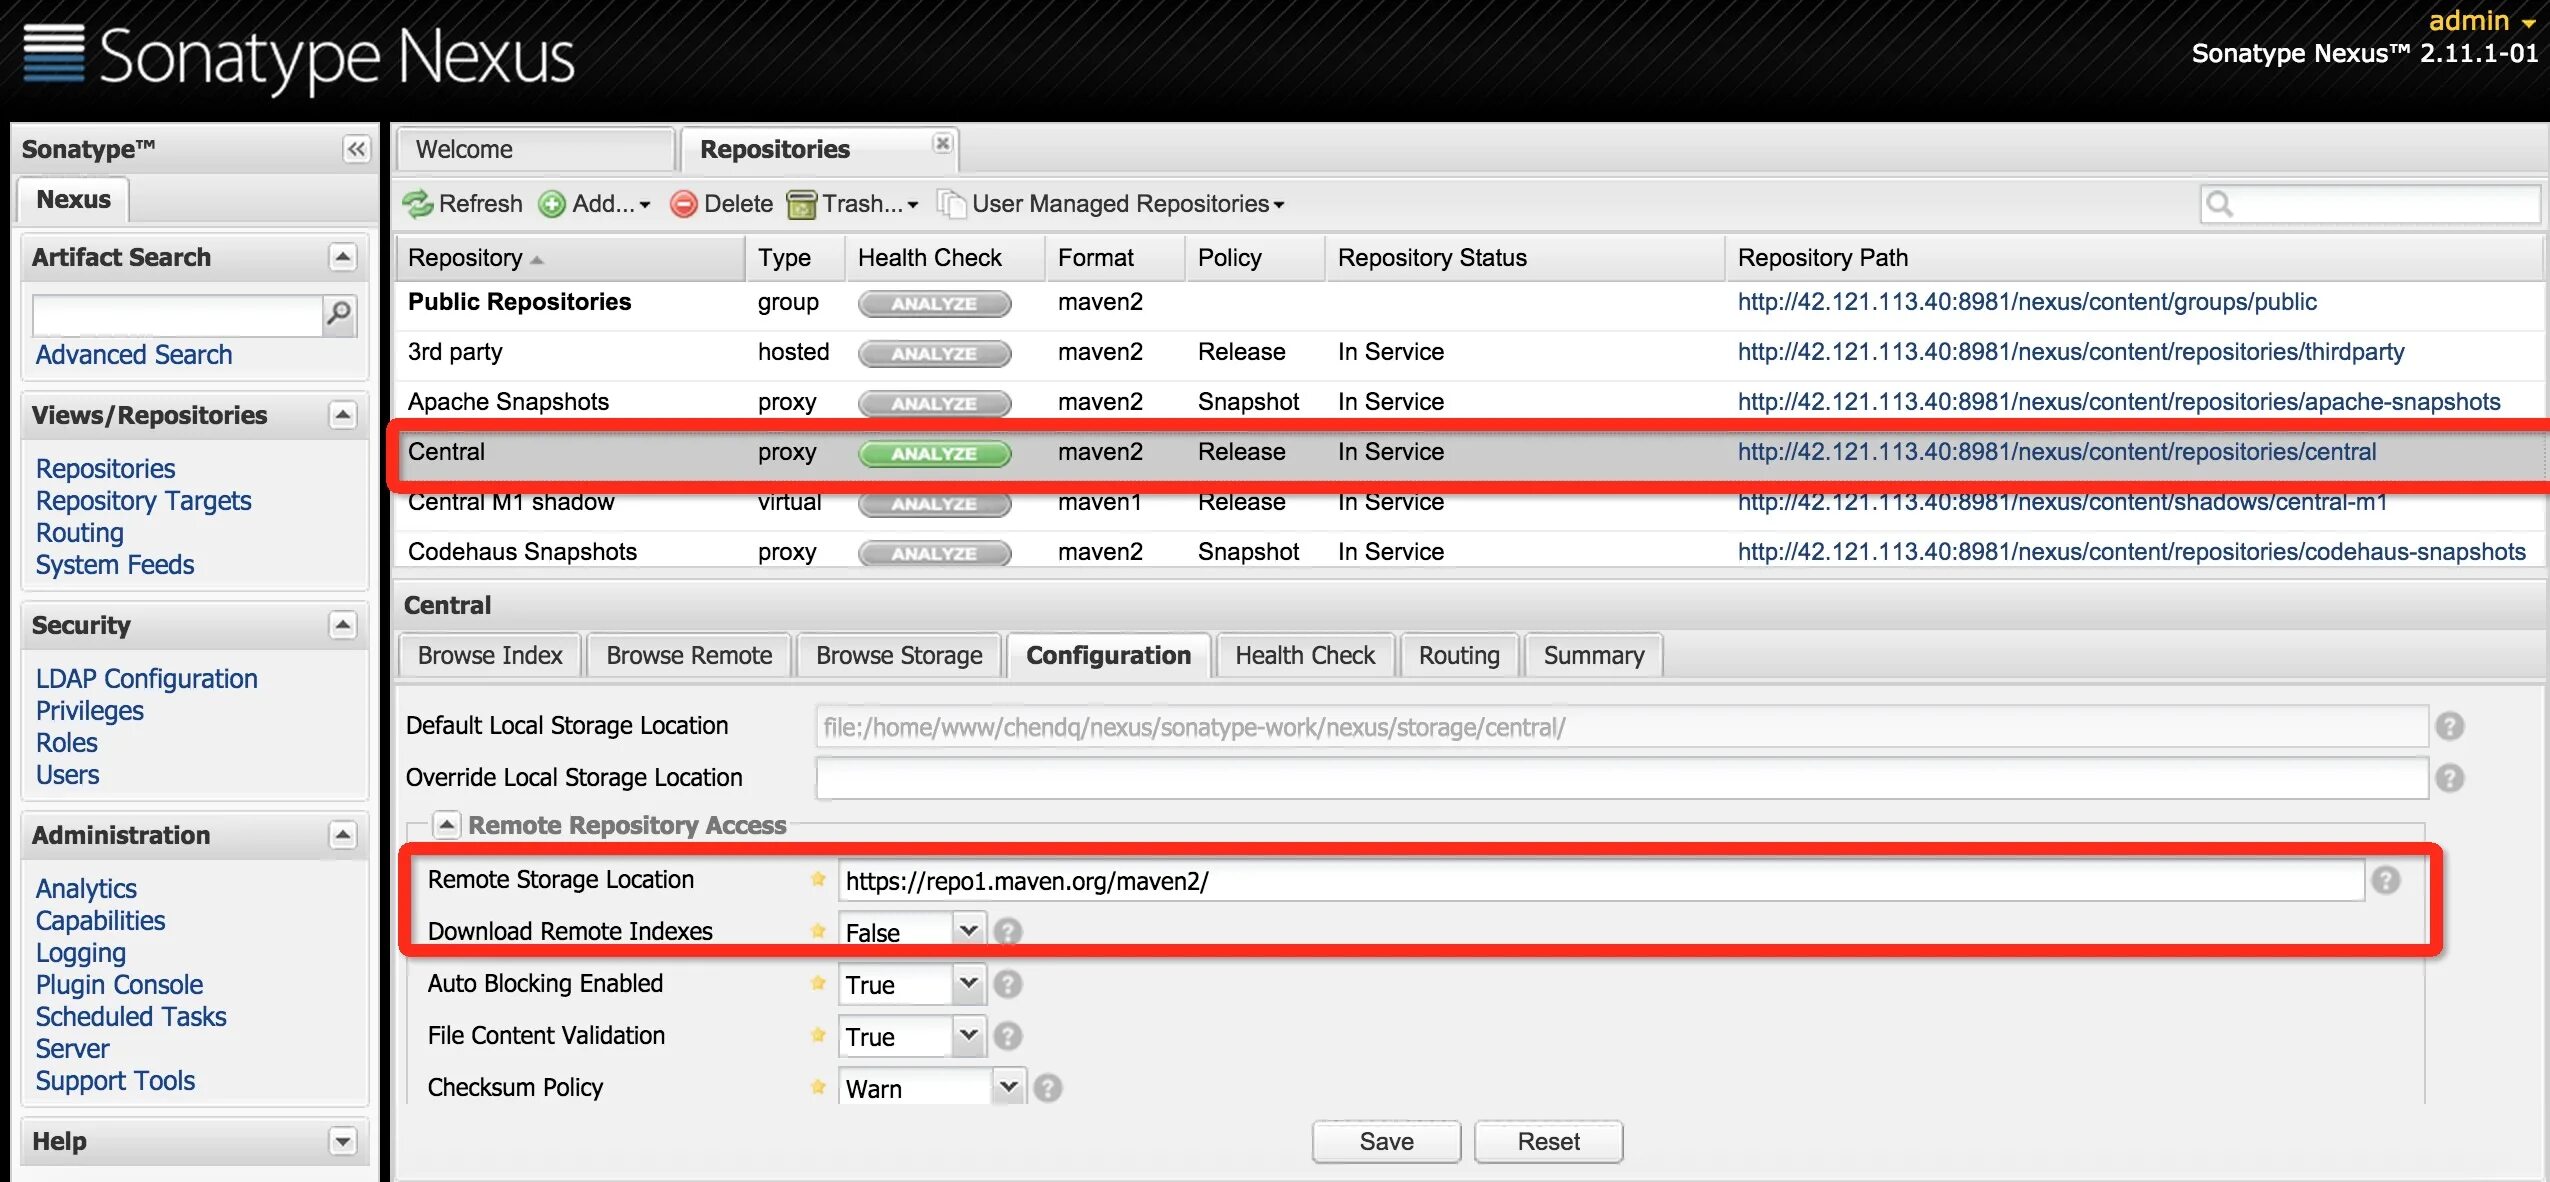Open the Health Check tab
Viewport: 2550px width, 1182px height.
1304,656
